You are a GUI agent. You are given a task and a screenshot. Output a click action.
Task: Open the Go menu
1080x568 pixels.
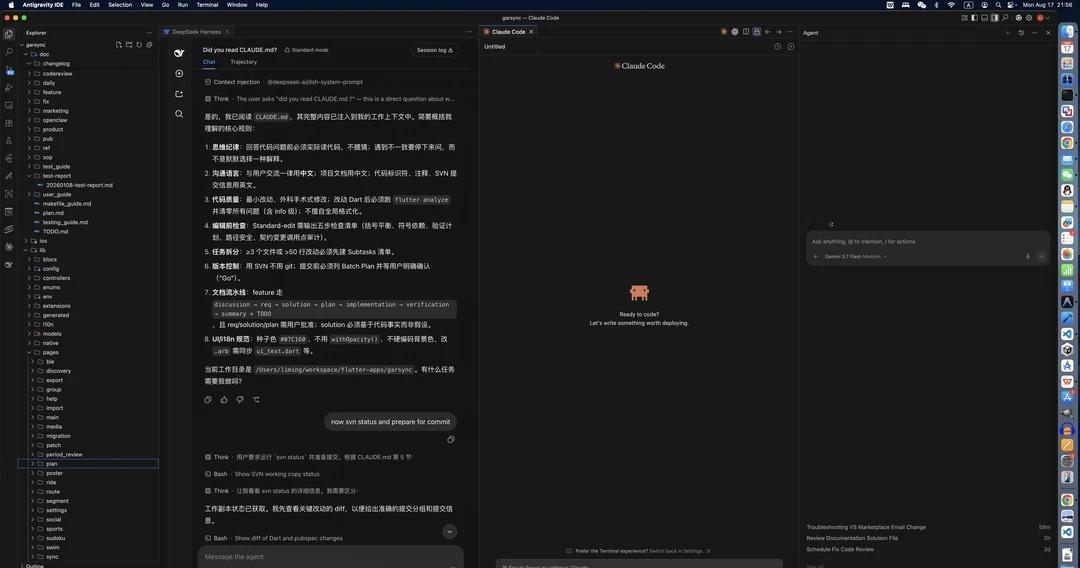[x=165, y=5]
